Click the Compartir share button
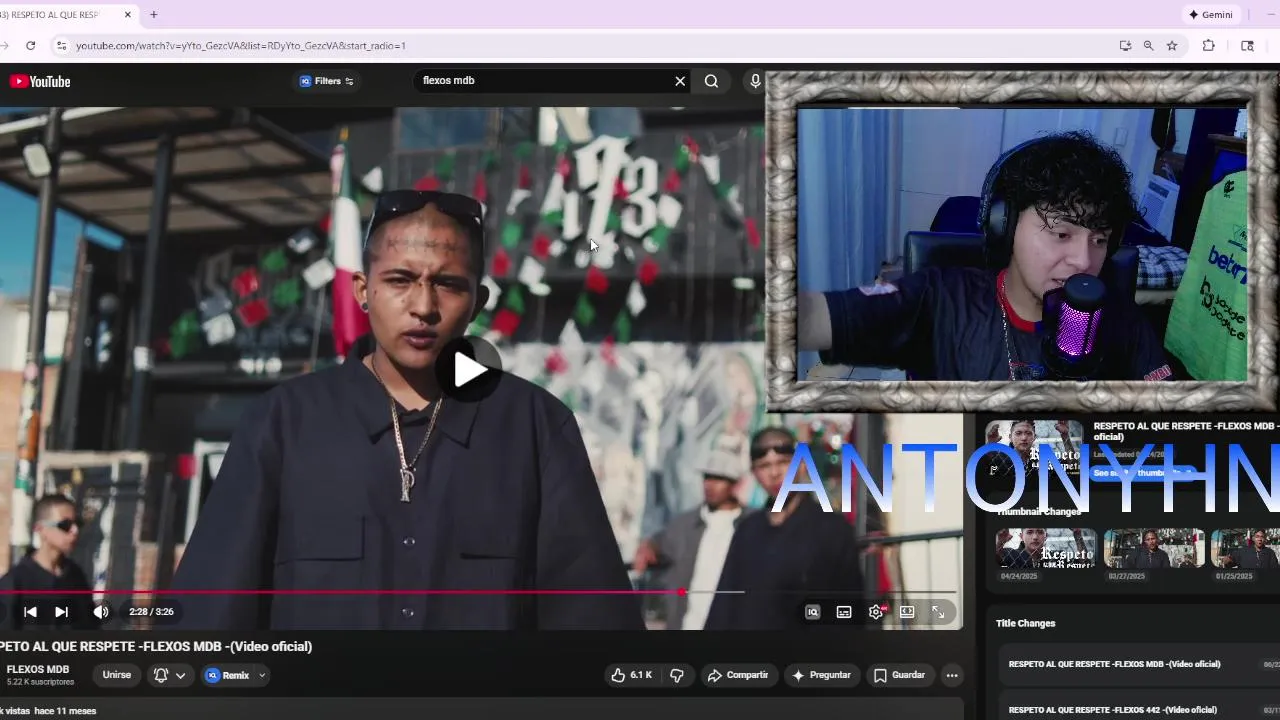The width and height of the screenshot is (1280, 720). (x=738, y=675)
